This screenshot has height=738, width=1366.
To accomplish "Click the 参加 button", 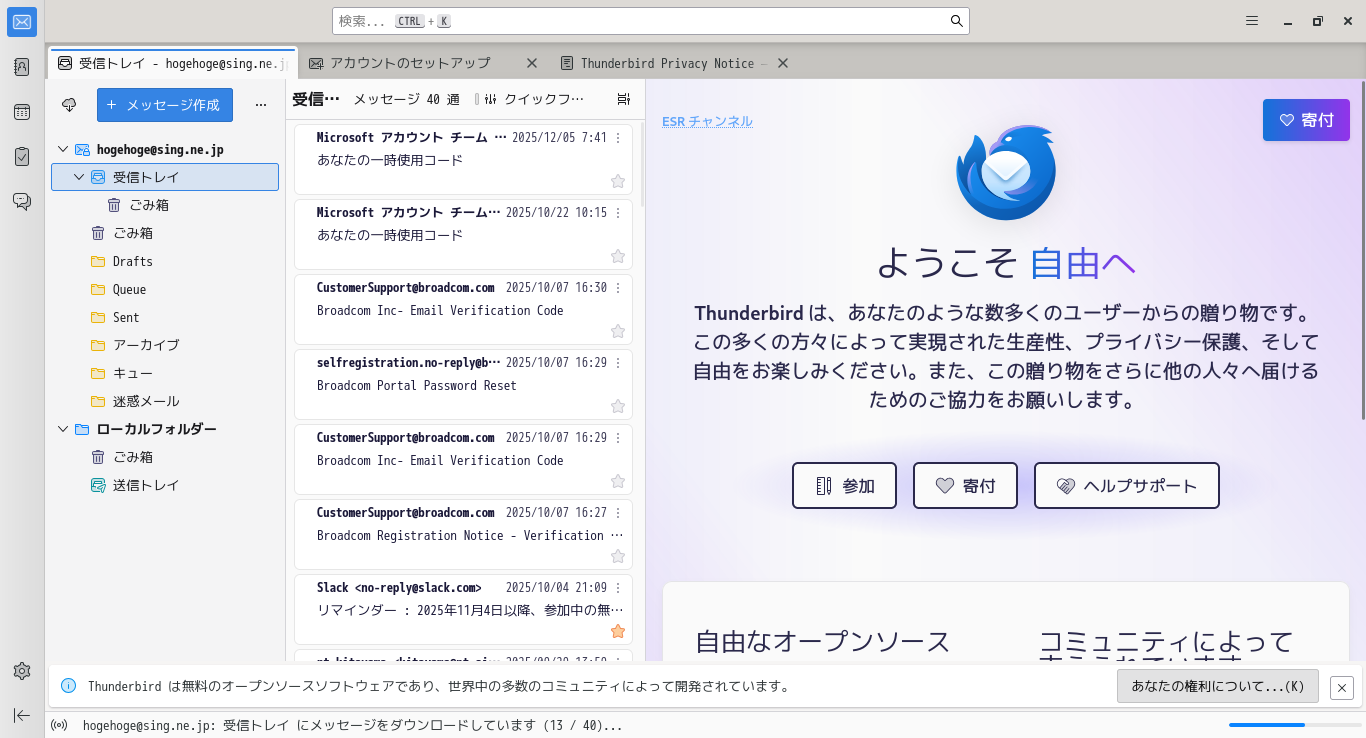I will click(x=844, y=486).
